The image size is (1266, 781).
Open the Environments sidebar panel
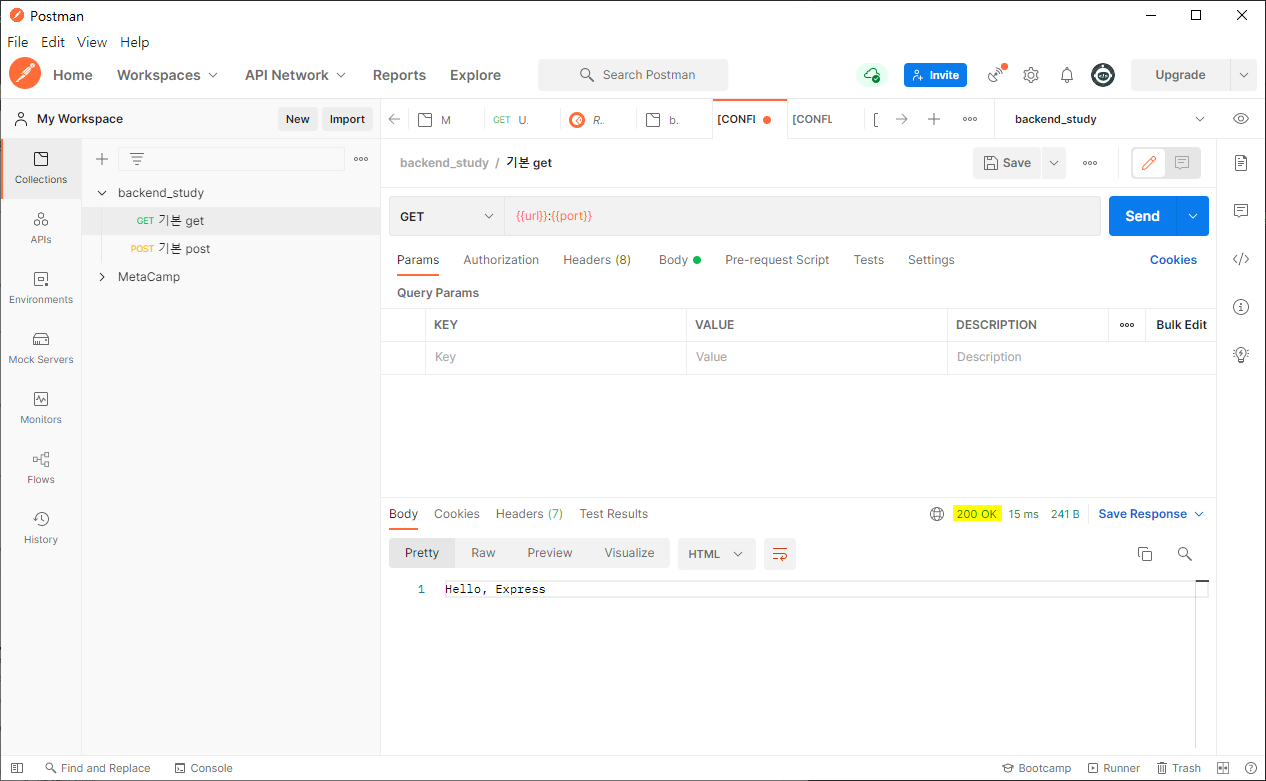[41, 288]
